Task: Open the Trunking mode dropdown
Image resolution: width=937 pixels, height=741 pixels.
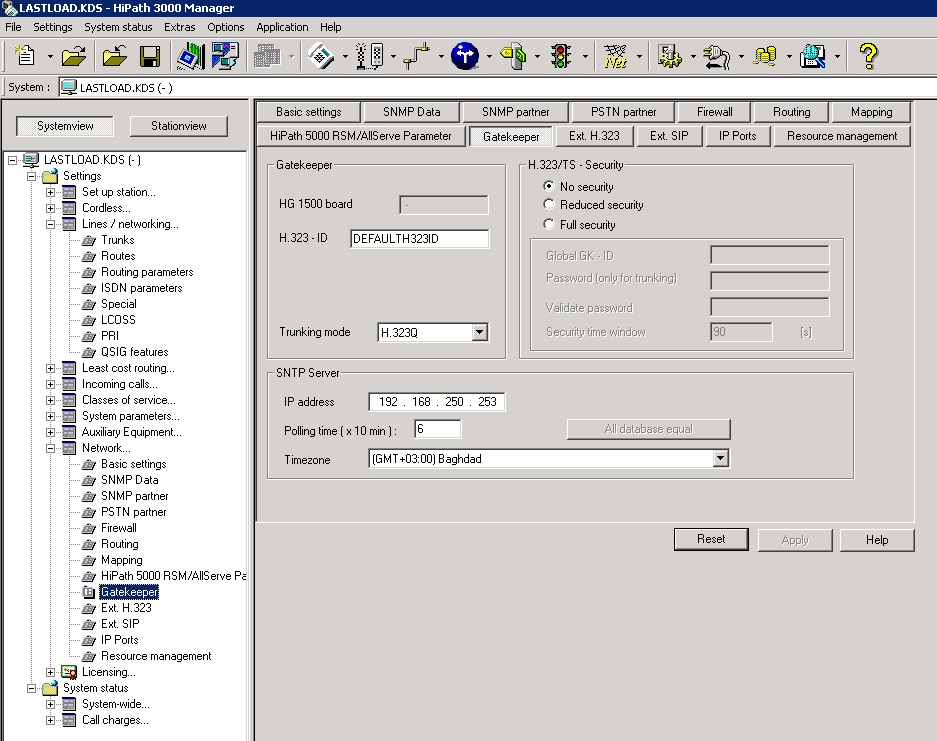Action: coord(479,332)
